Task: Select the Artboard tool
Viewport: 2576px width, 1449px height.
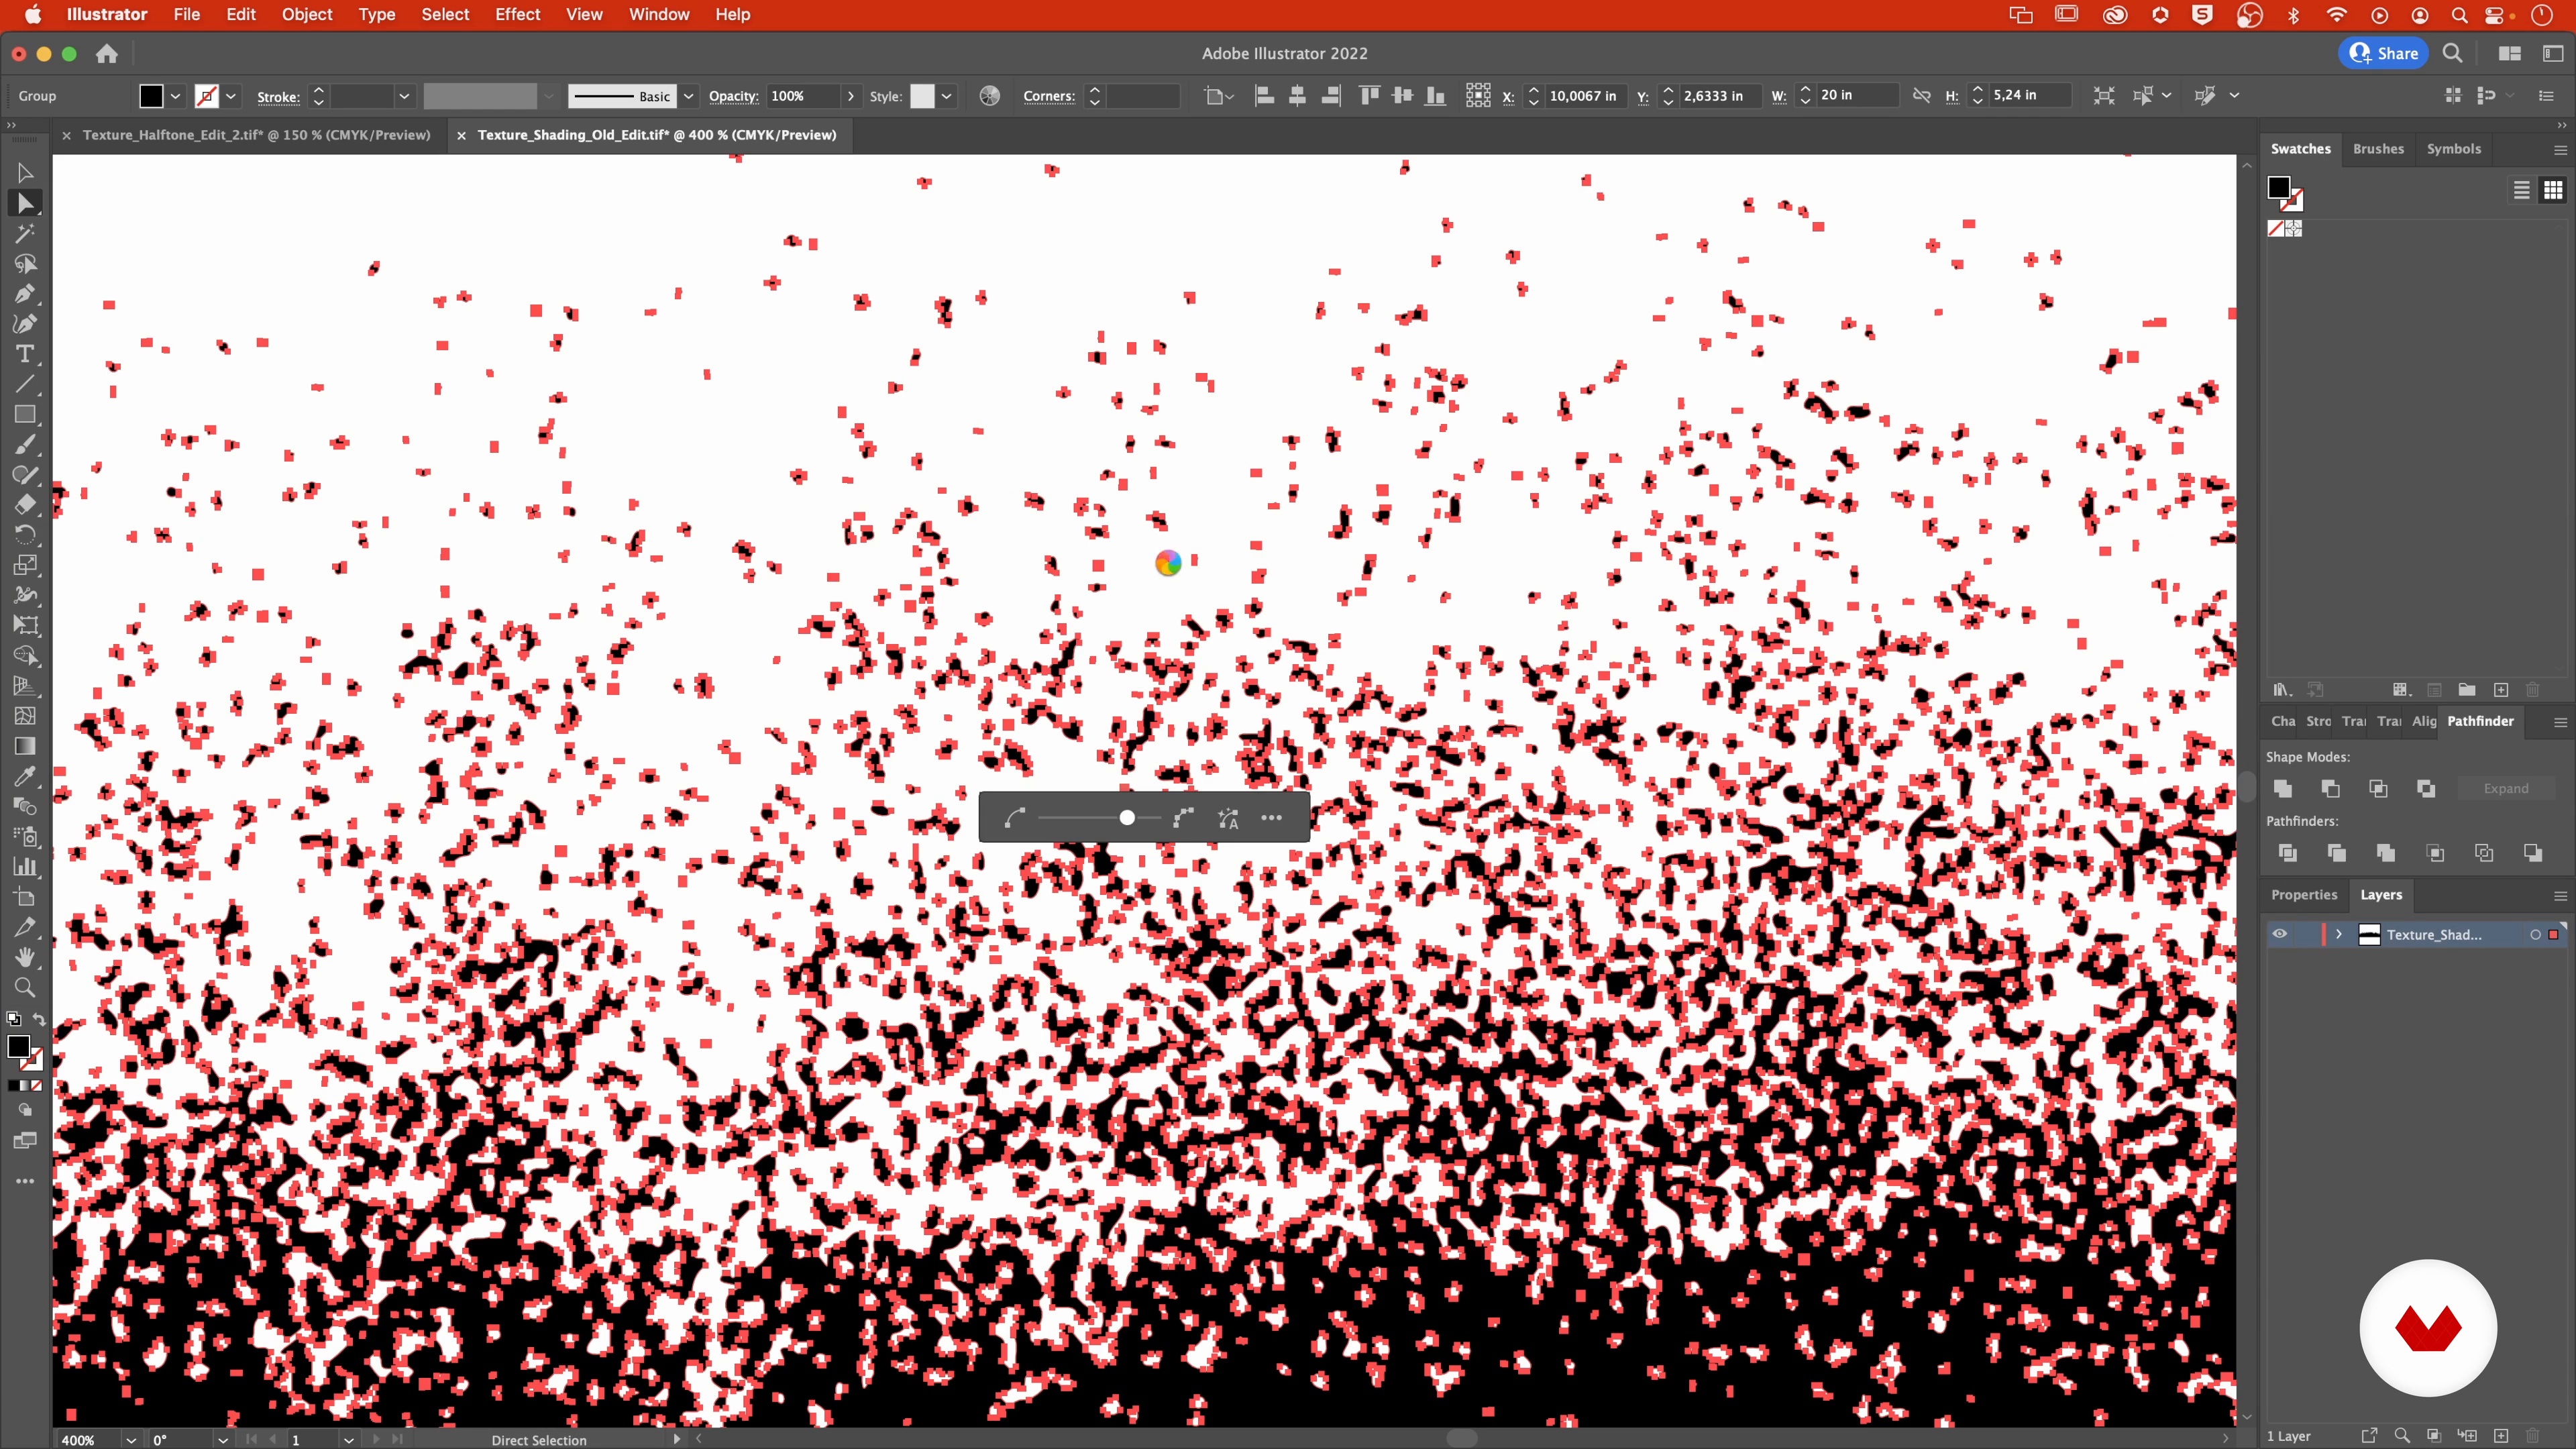Action: pos(25,897)
